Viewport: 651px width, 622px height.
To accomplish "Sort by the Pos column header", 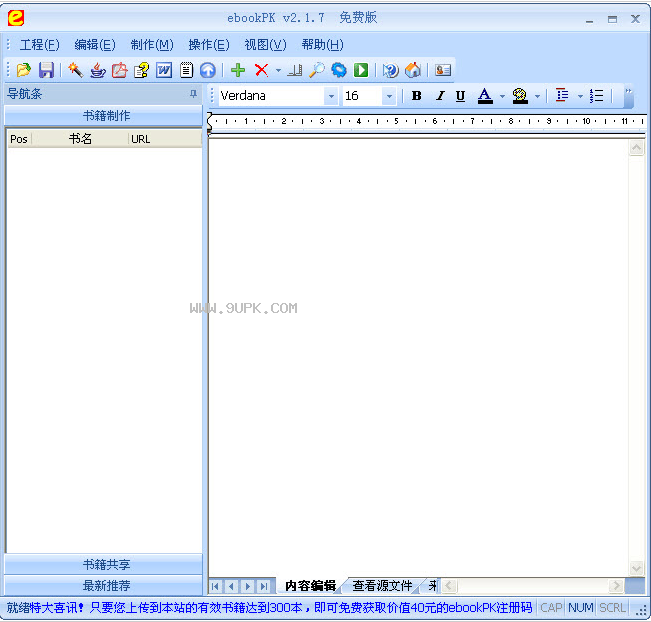I will click(x=19, y=139).
